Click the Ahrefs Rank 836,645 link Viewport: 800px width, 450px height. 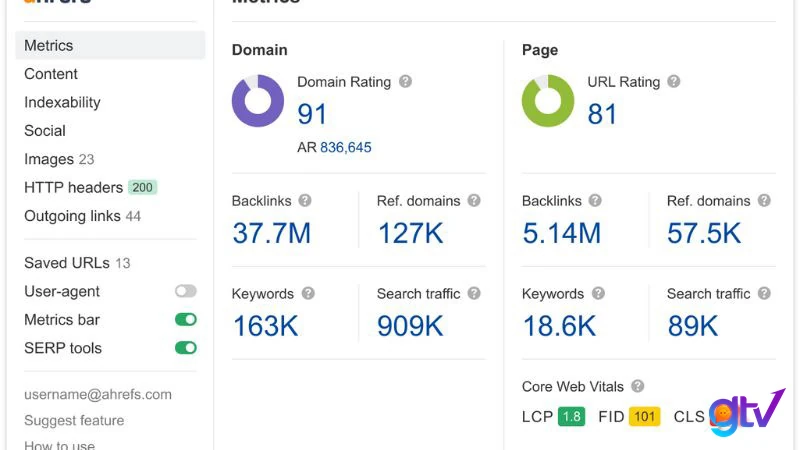coord(345,147)
